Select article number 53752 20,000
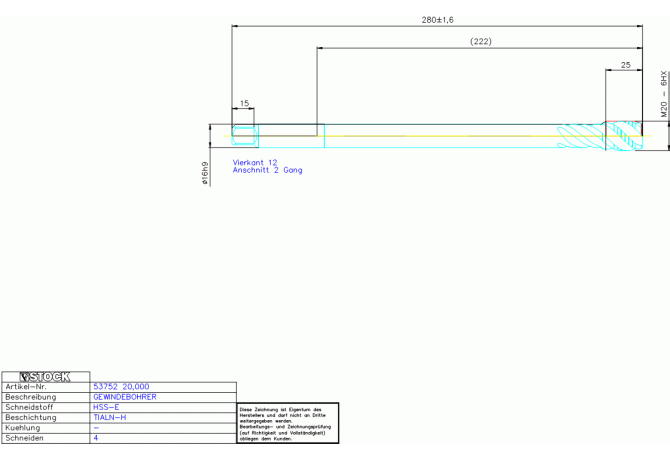 [x=121, y=387]
